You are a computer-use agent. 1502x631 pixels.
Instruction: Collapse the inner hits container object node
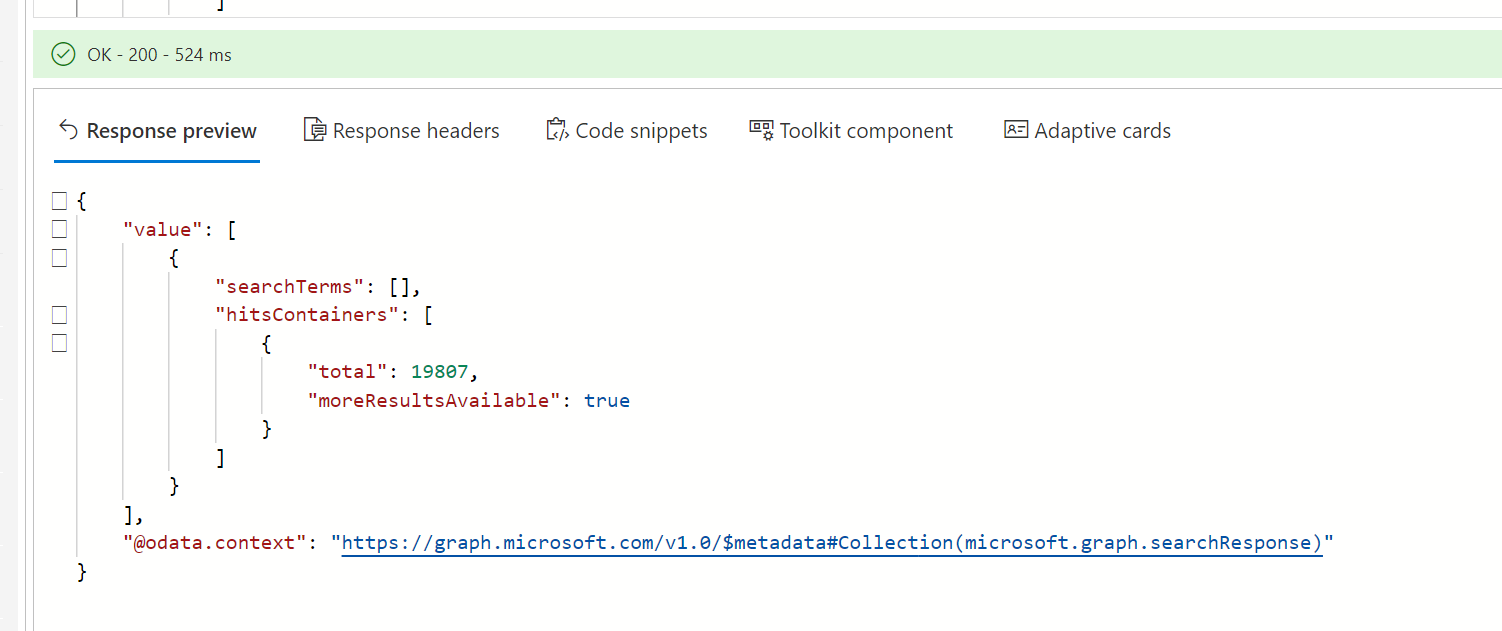[x=59, y=342]
